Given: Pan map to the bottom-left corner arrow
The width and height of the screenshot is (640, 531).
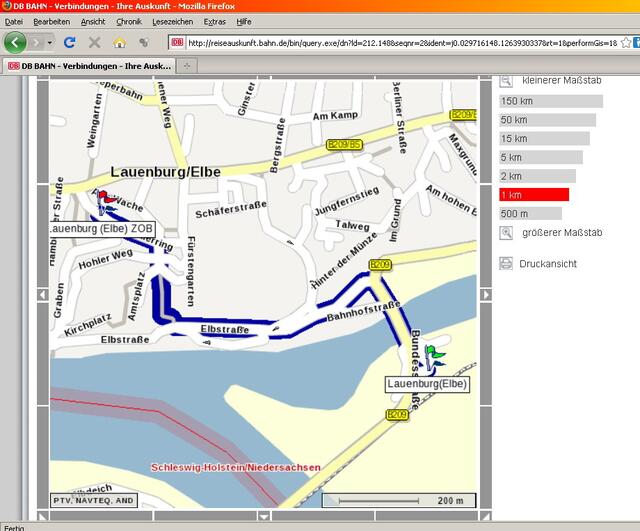Looking at the screenshot, I should (43, 516).
